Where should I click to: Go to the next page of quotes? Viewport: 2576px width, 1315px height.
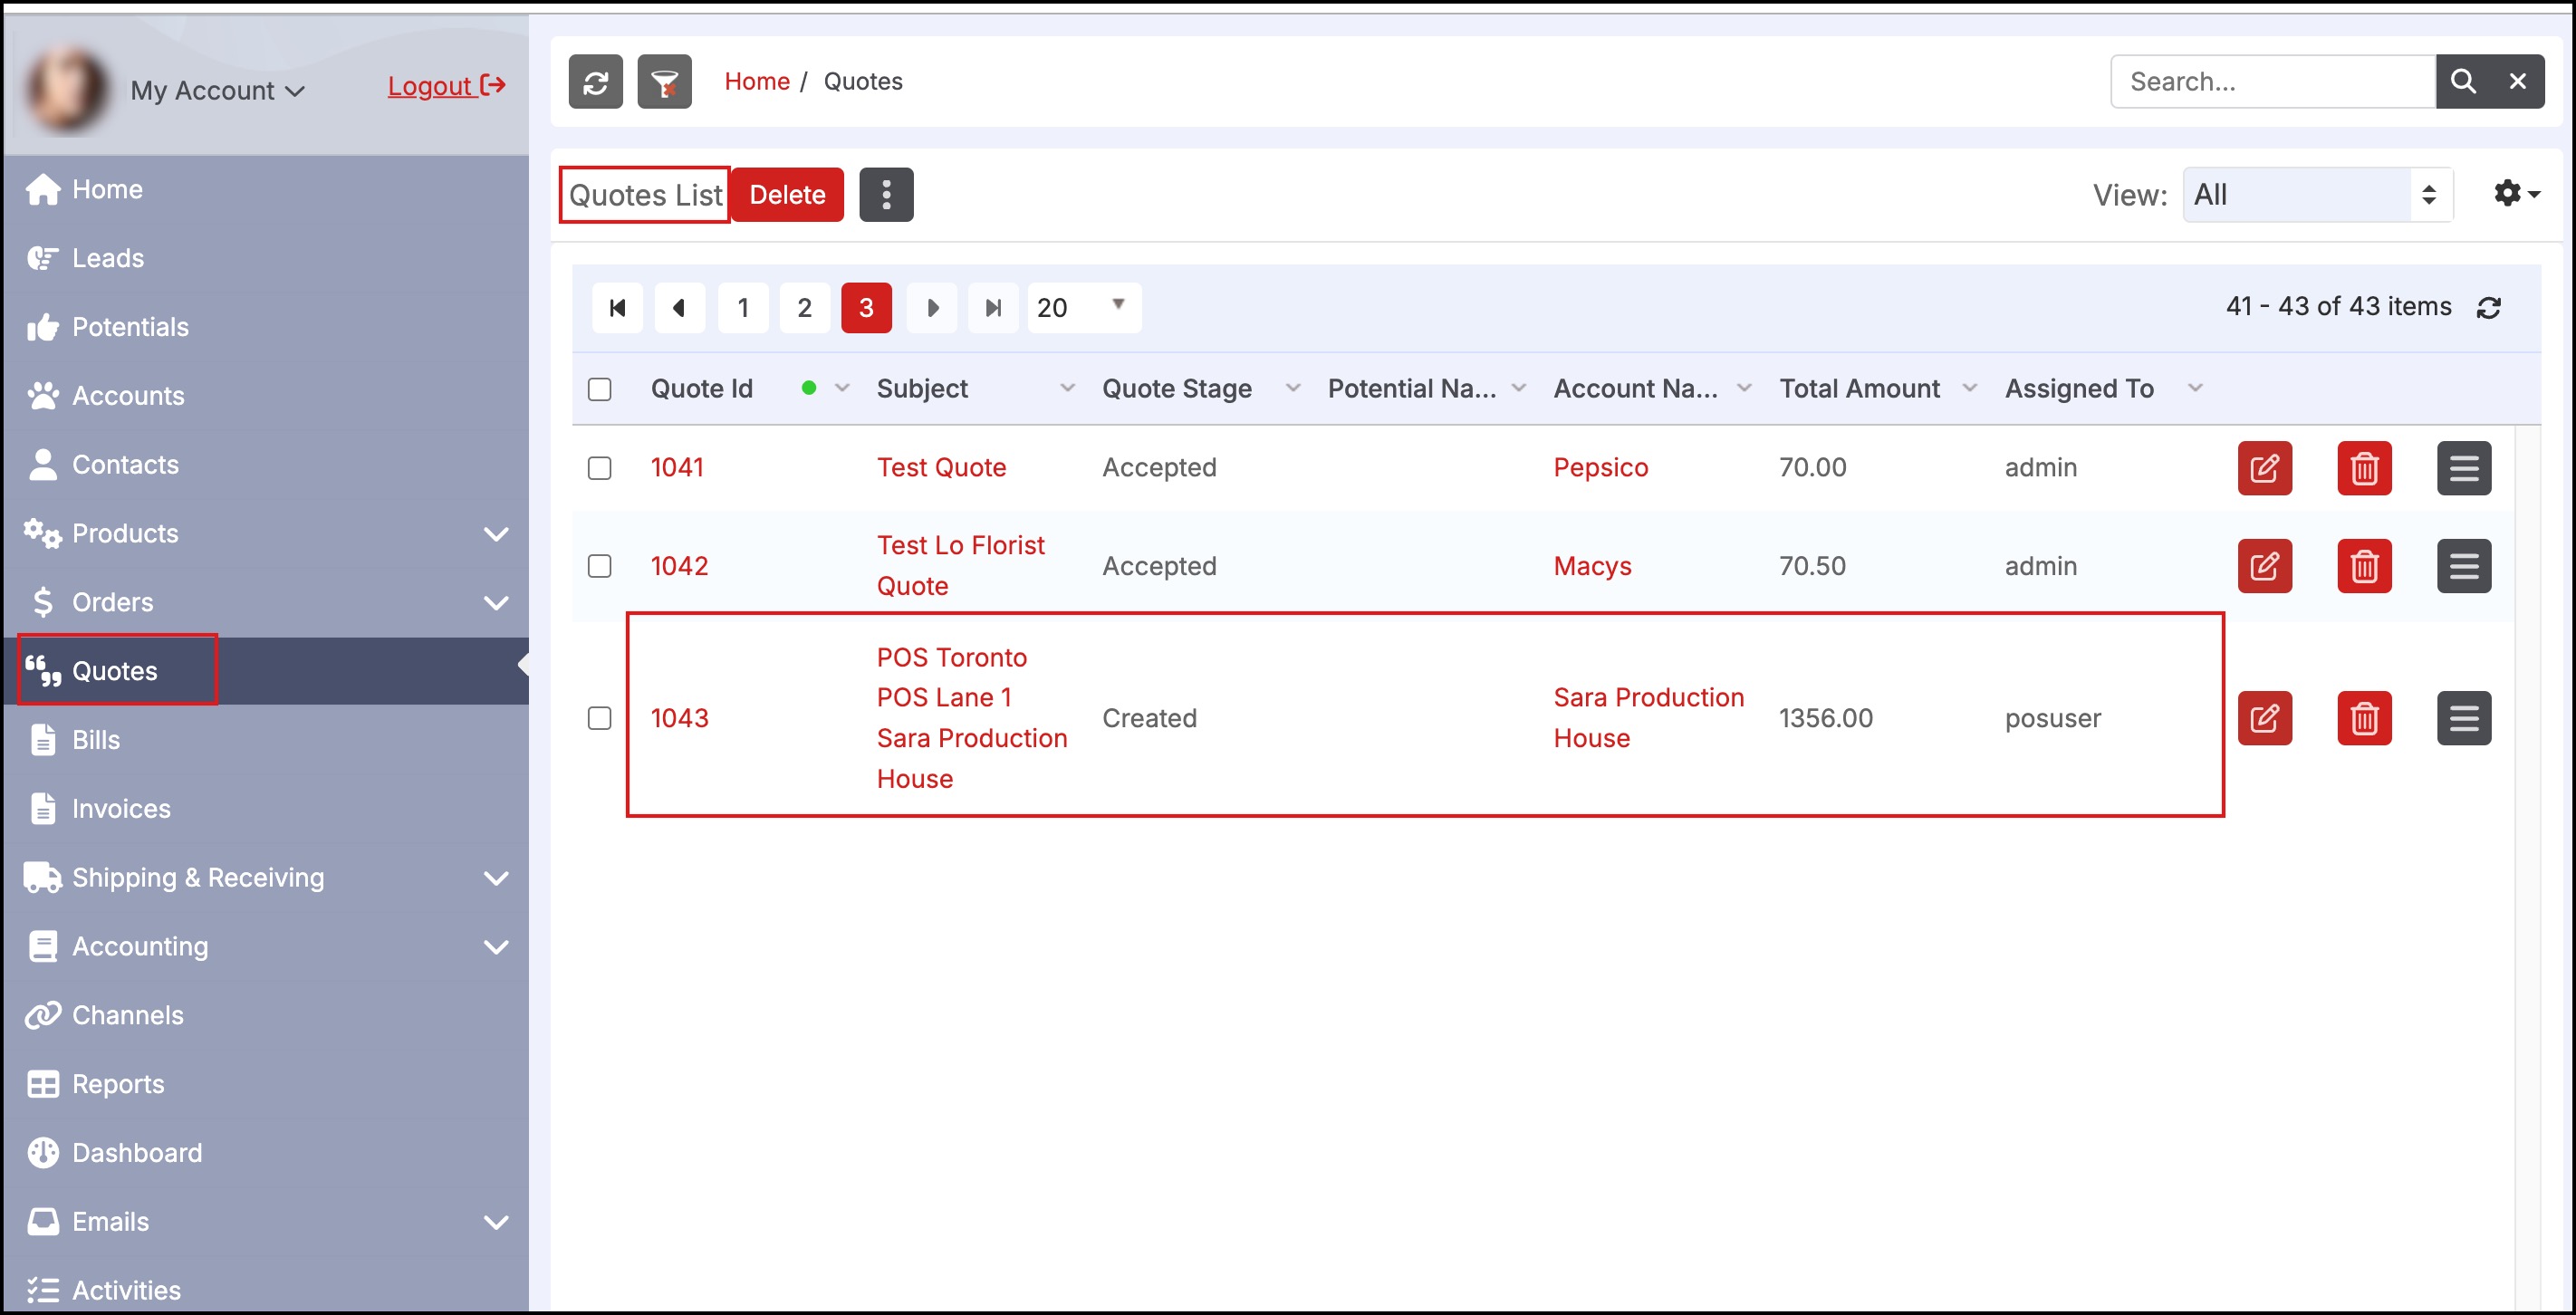tap(931, 308)
